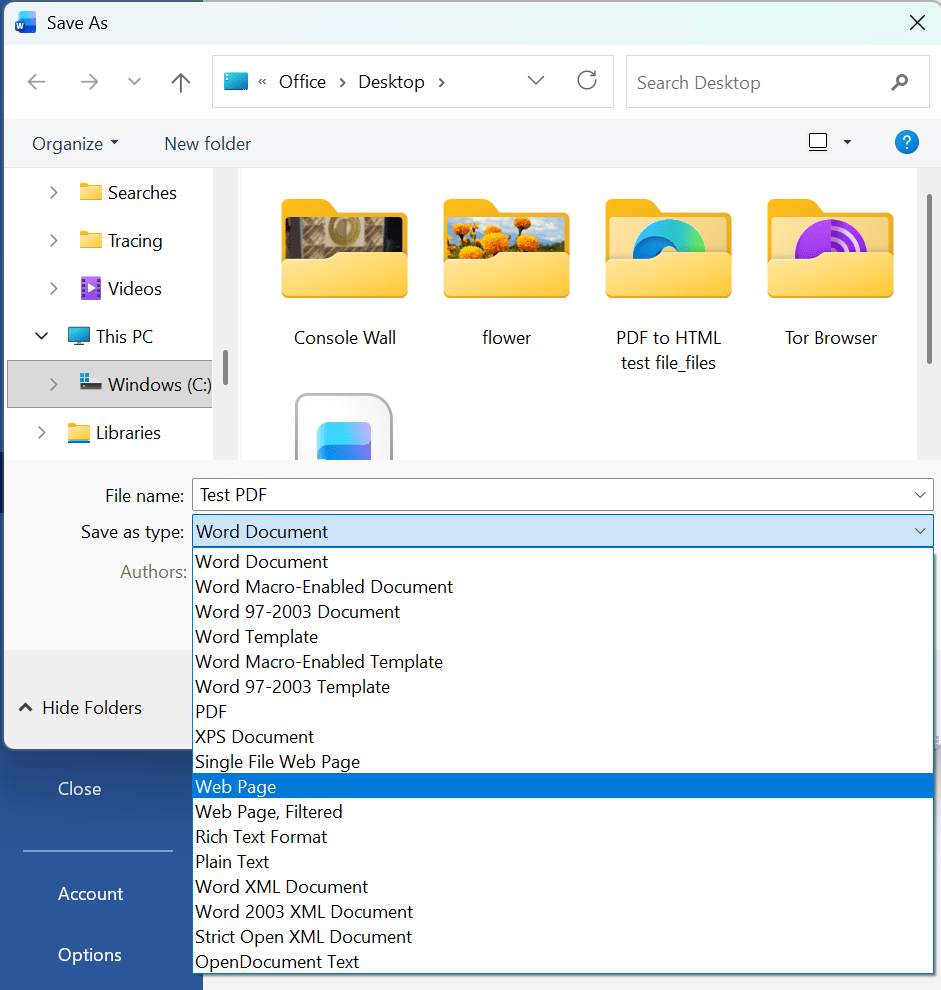Click the Refresh icon in address bar
The width and height of the screenshot is (941, 990).
pyautogui.click(x=587, y=82)
